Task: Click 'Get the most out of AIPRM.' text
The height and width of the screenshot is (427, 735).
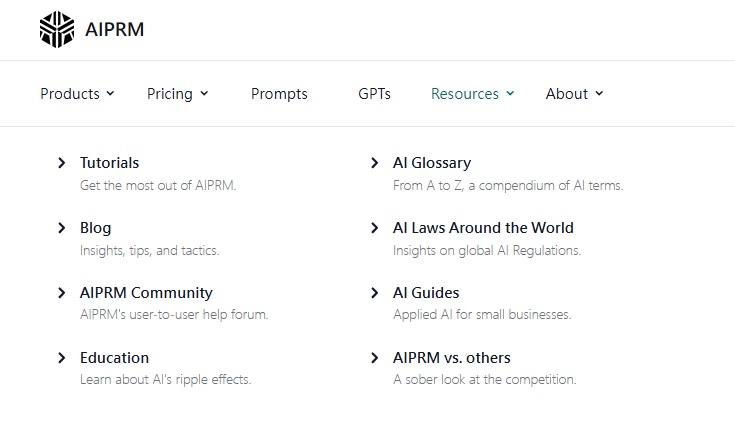Action: [x=158, y=185]
